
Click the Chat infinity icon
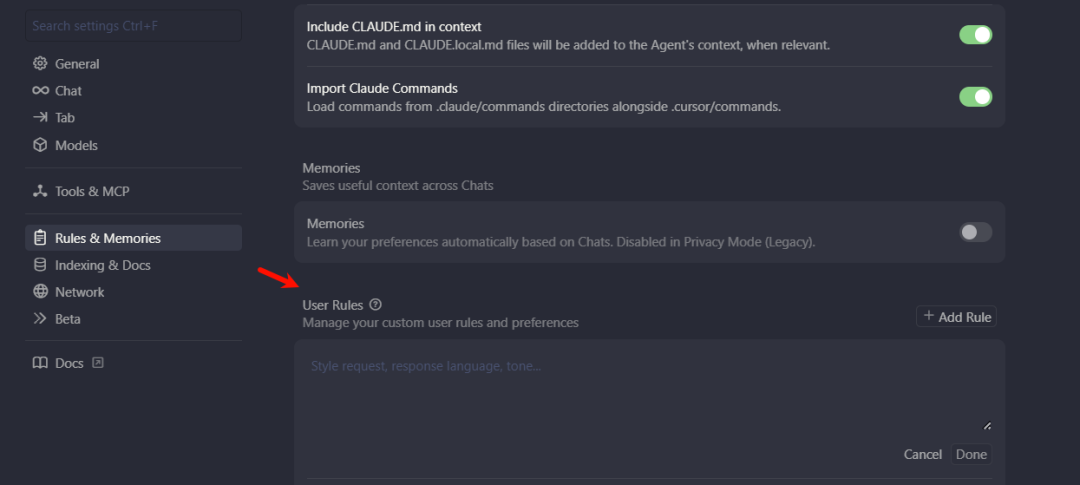tap(40, 91)
